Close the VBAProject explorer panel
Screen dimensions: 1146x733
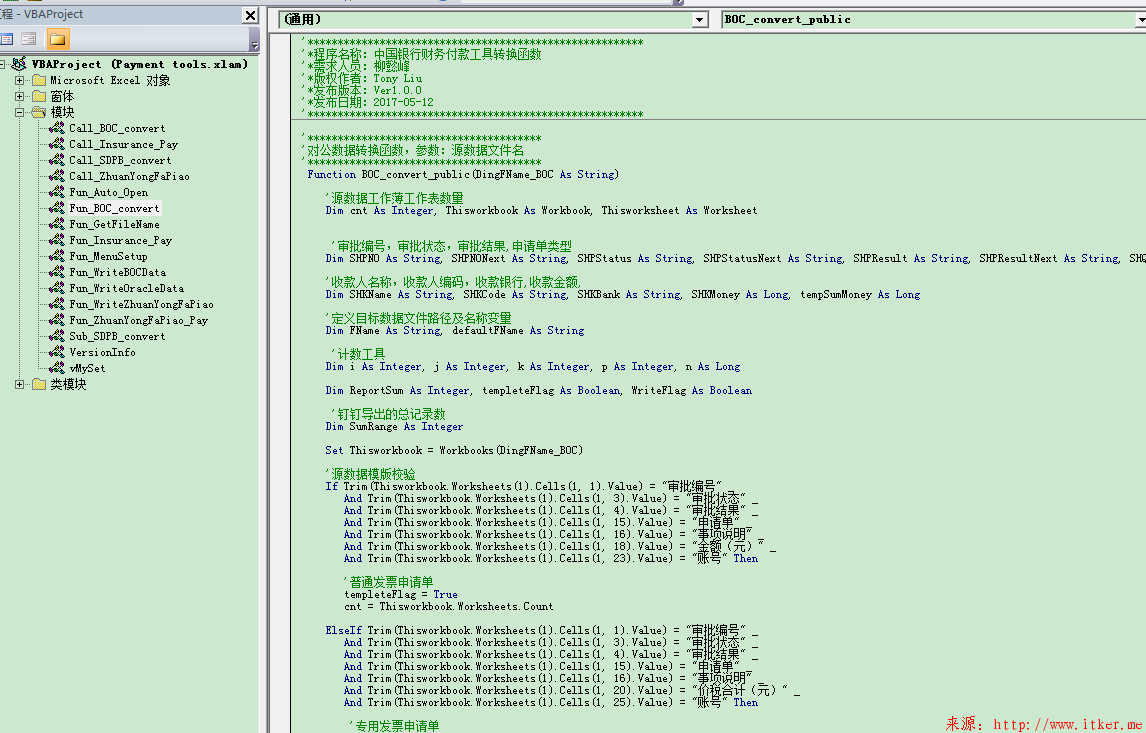click(x=250, y=15)
